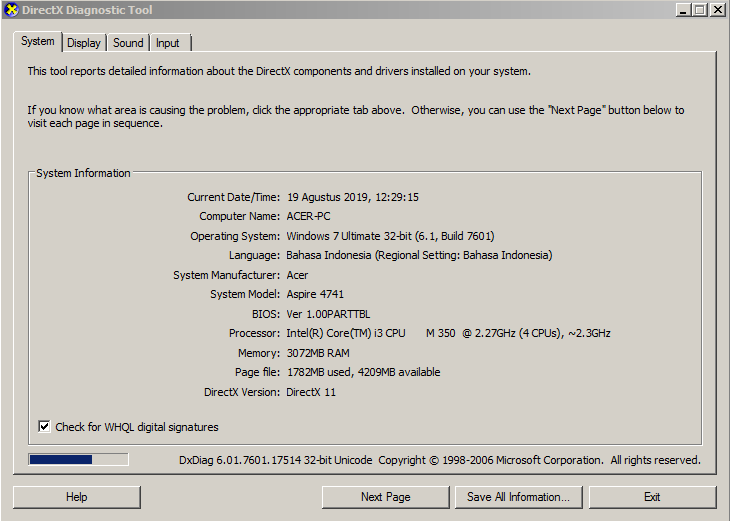Go to Next Page
Screen dimensions: 730x521
[385, 497]
